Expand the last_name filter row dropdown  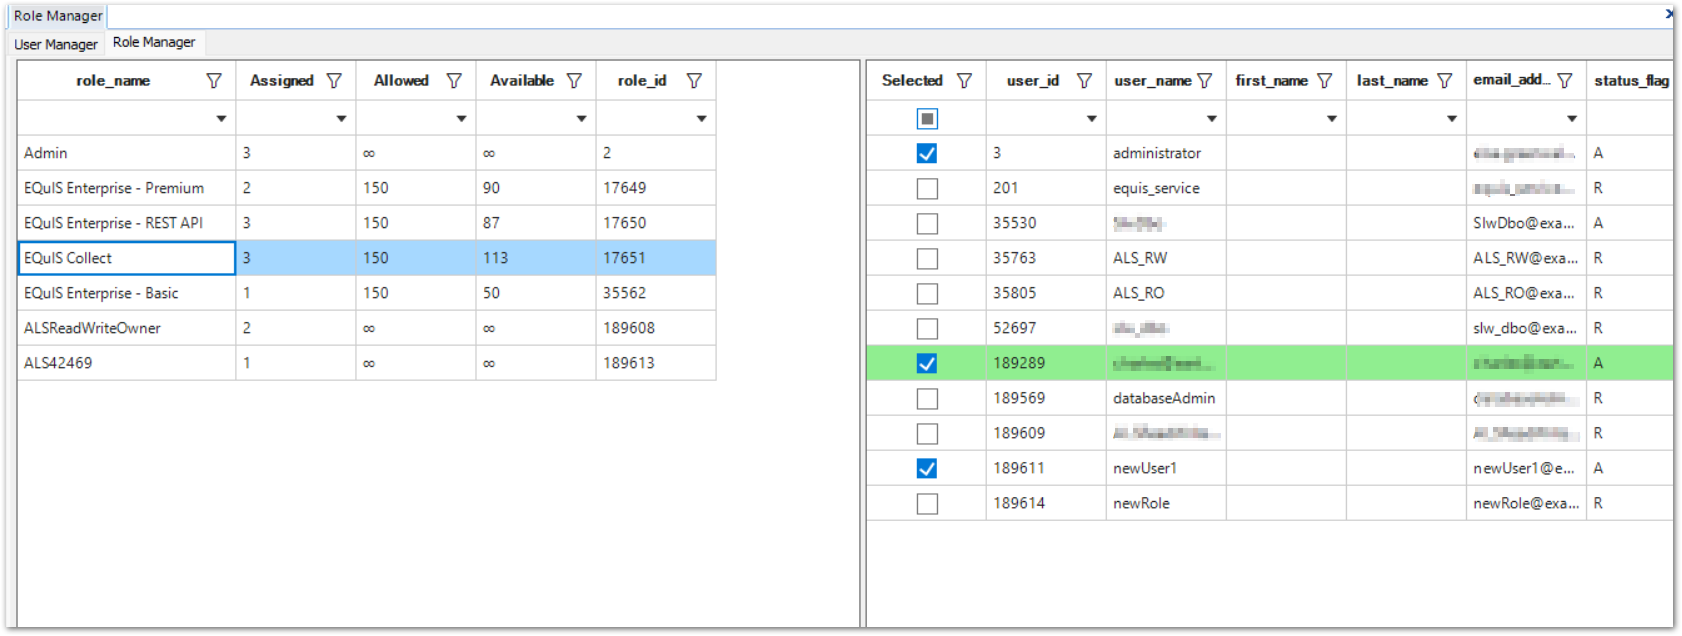click(1451, 119)
